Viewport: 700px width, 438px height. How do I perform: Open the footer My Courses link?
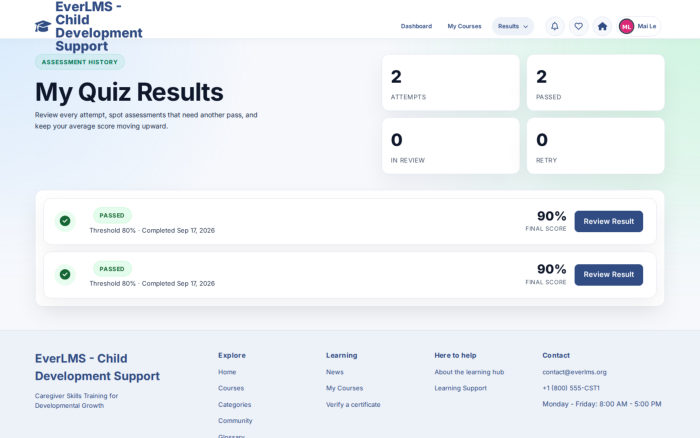[344, 388]
